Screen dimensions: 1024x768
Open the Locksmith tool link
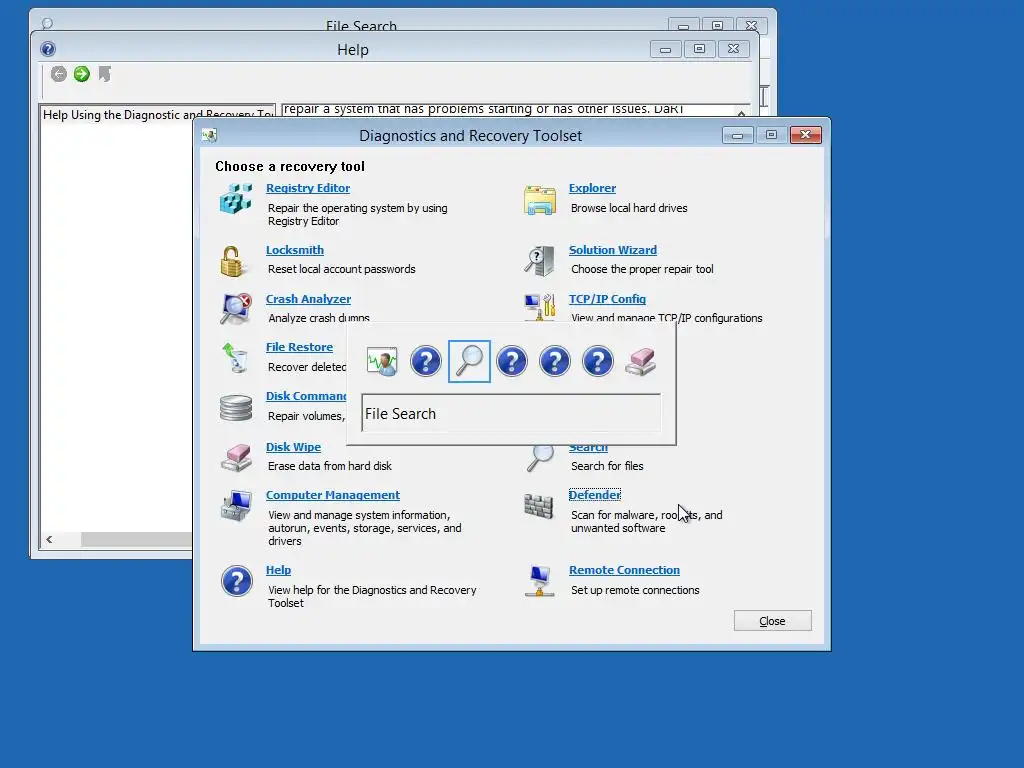pos(295,250)
